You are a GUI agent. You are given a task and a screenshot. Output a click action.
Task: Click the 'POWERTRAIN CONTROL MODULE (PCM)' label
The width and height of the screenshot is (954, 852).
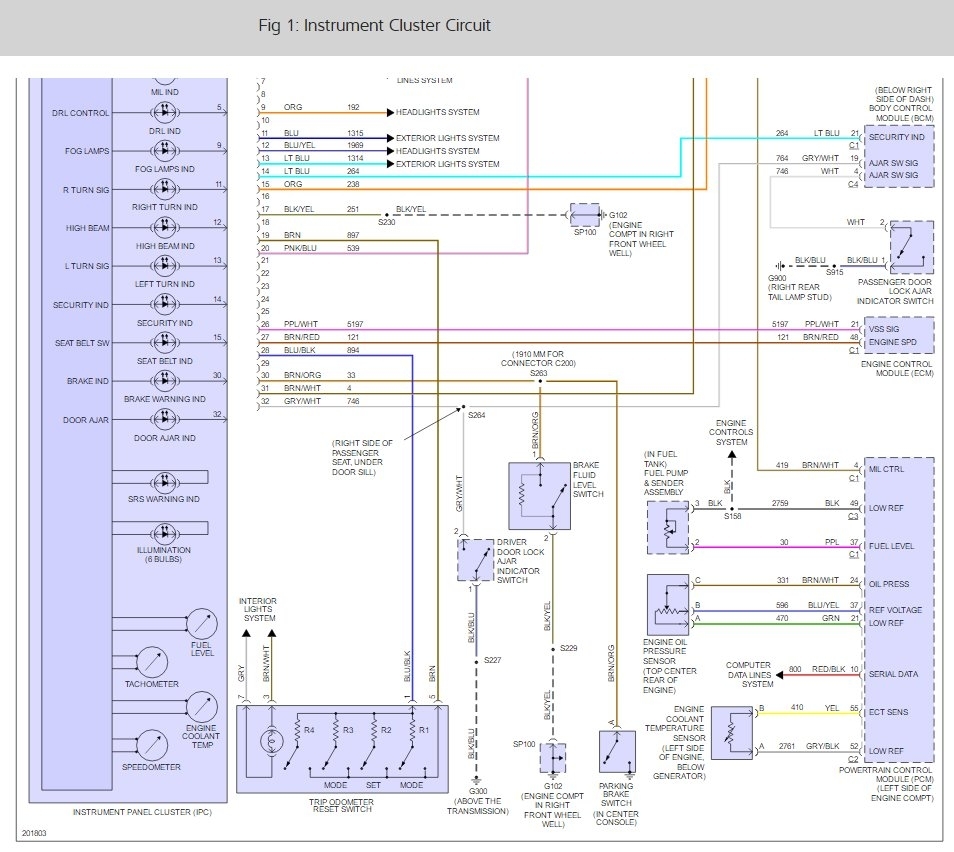pyautogui.click(x=886, y=774)
